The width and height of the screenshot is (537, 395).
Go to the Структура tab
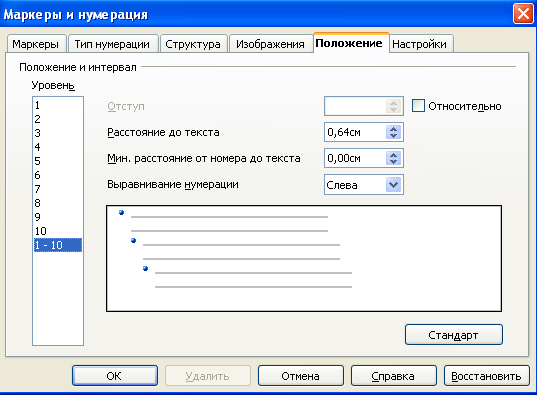pos(193,44)
